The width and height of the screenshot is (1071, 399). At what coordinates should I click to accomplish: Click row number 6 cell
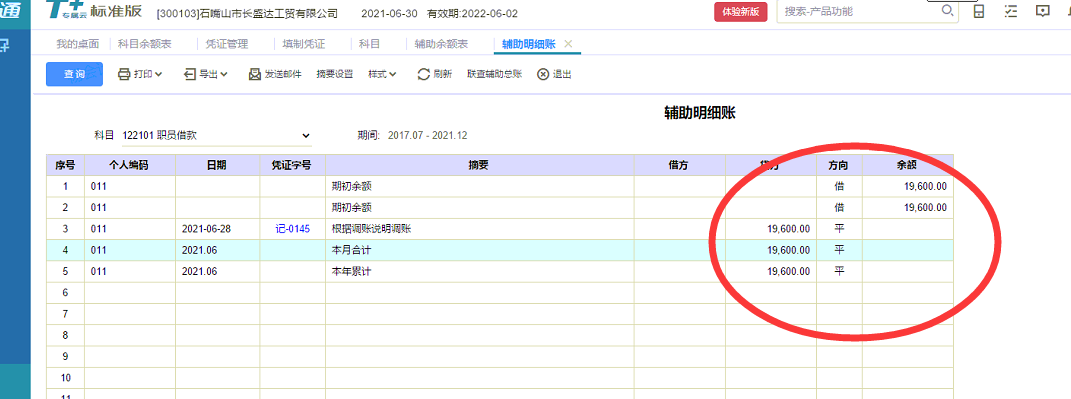[x=66, y=292]
